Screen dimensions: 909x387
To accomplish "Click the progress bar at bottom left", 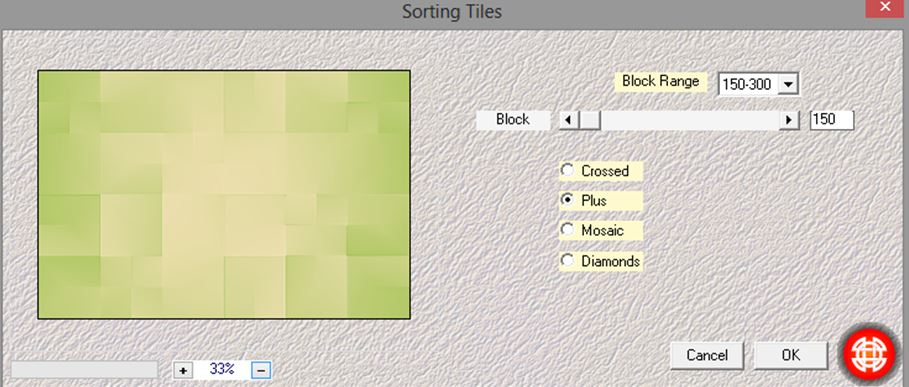I will click(85, 370).
